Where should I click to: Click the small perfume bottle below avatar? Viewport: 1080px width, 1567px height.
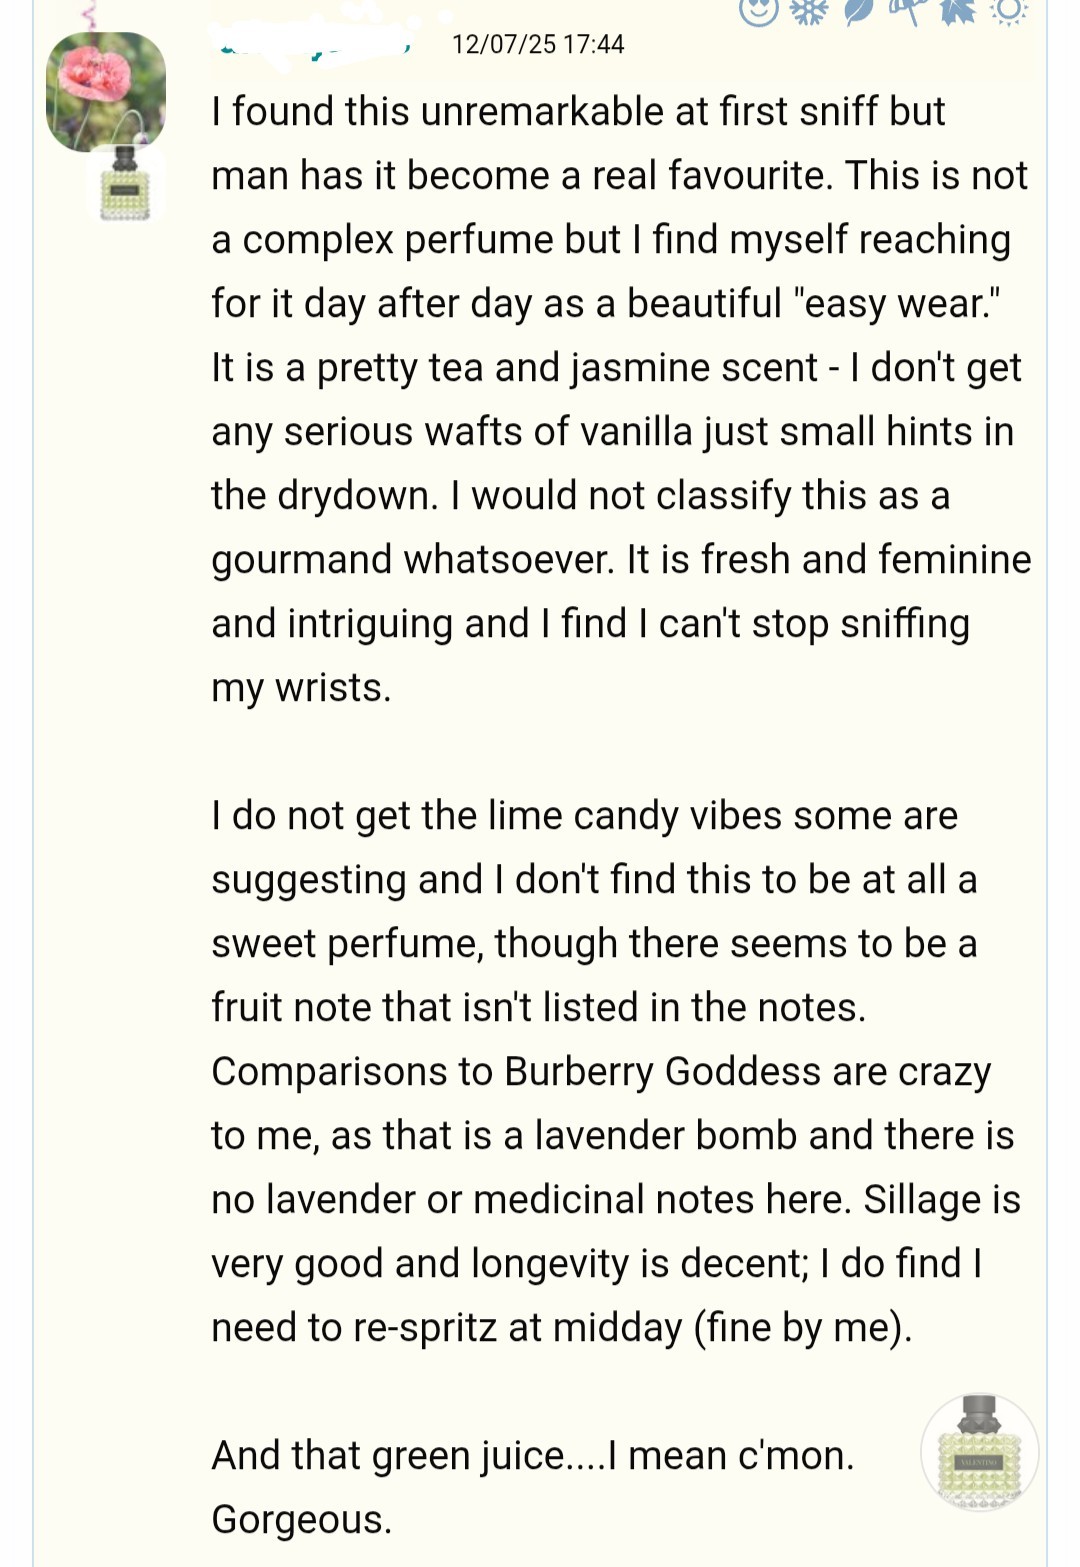pos(125,183)
